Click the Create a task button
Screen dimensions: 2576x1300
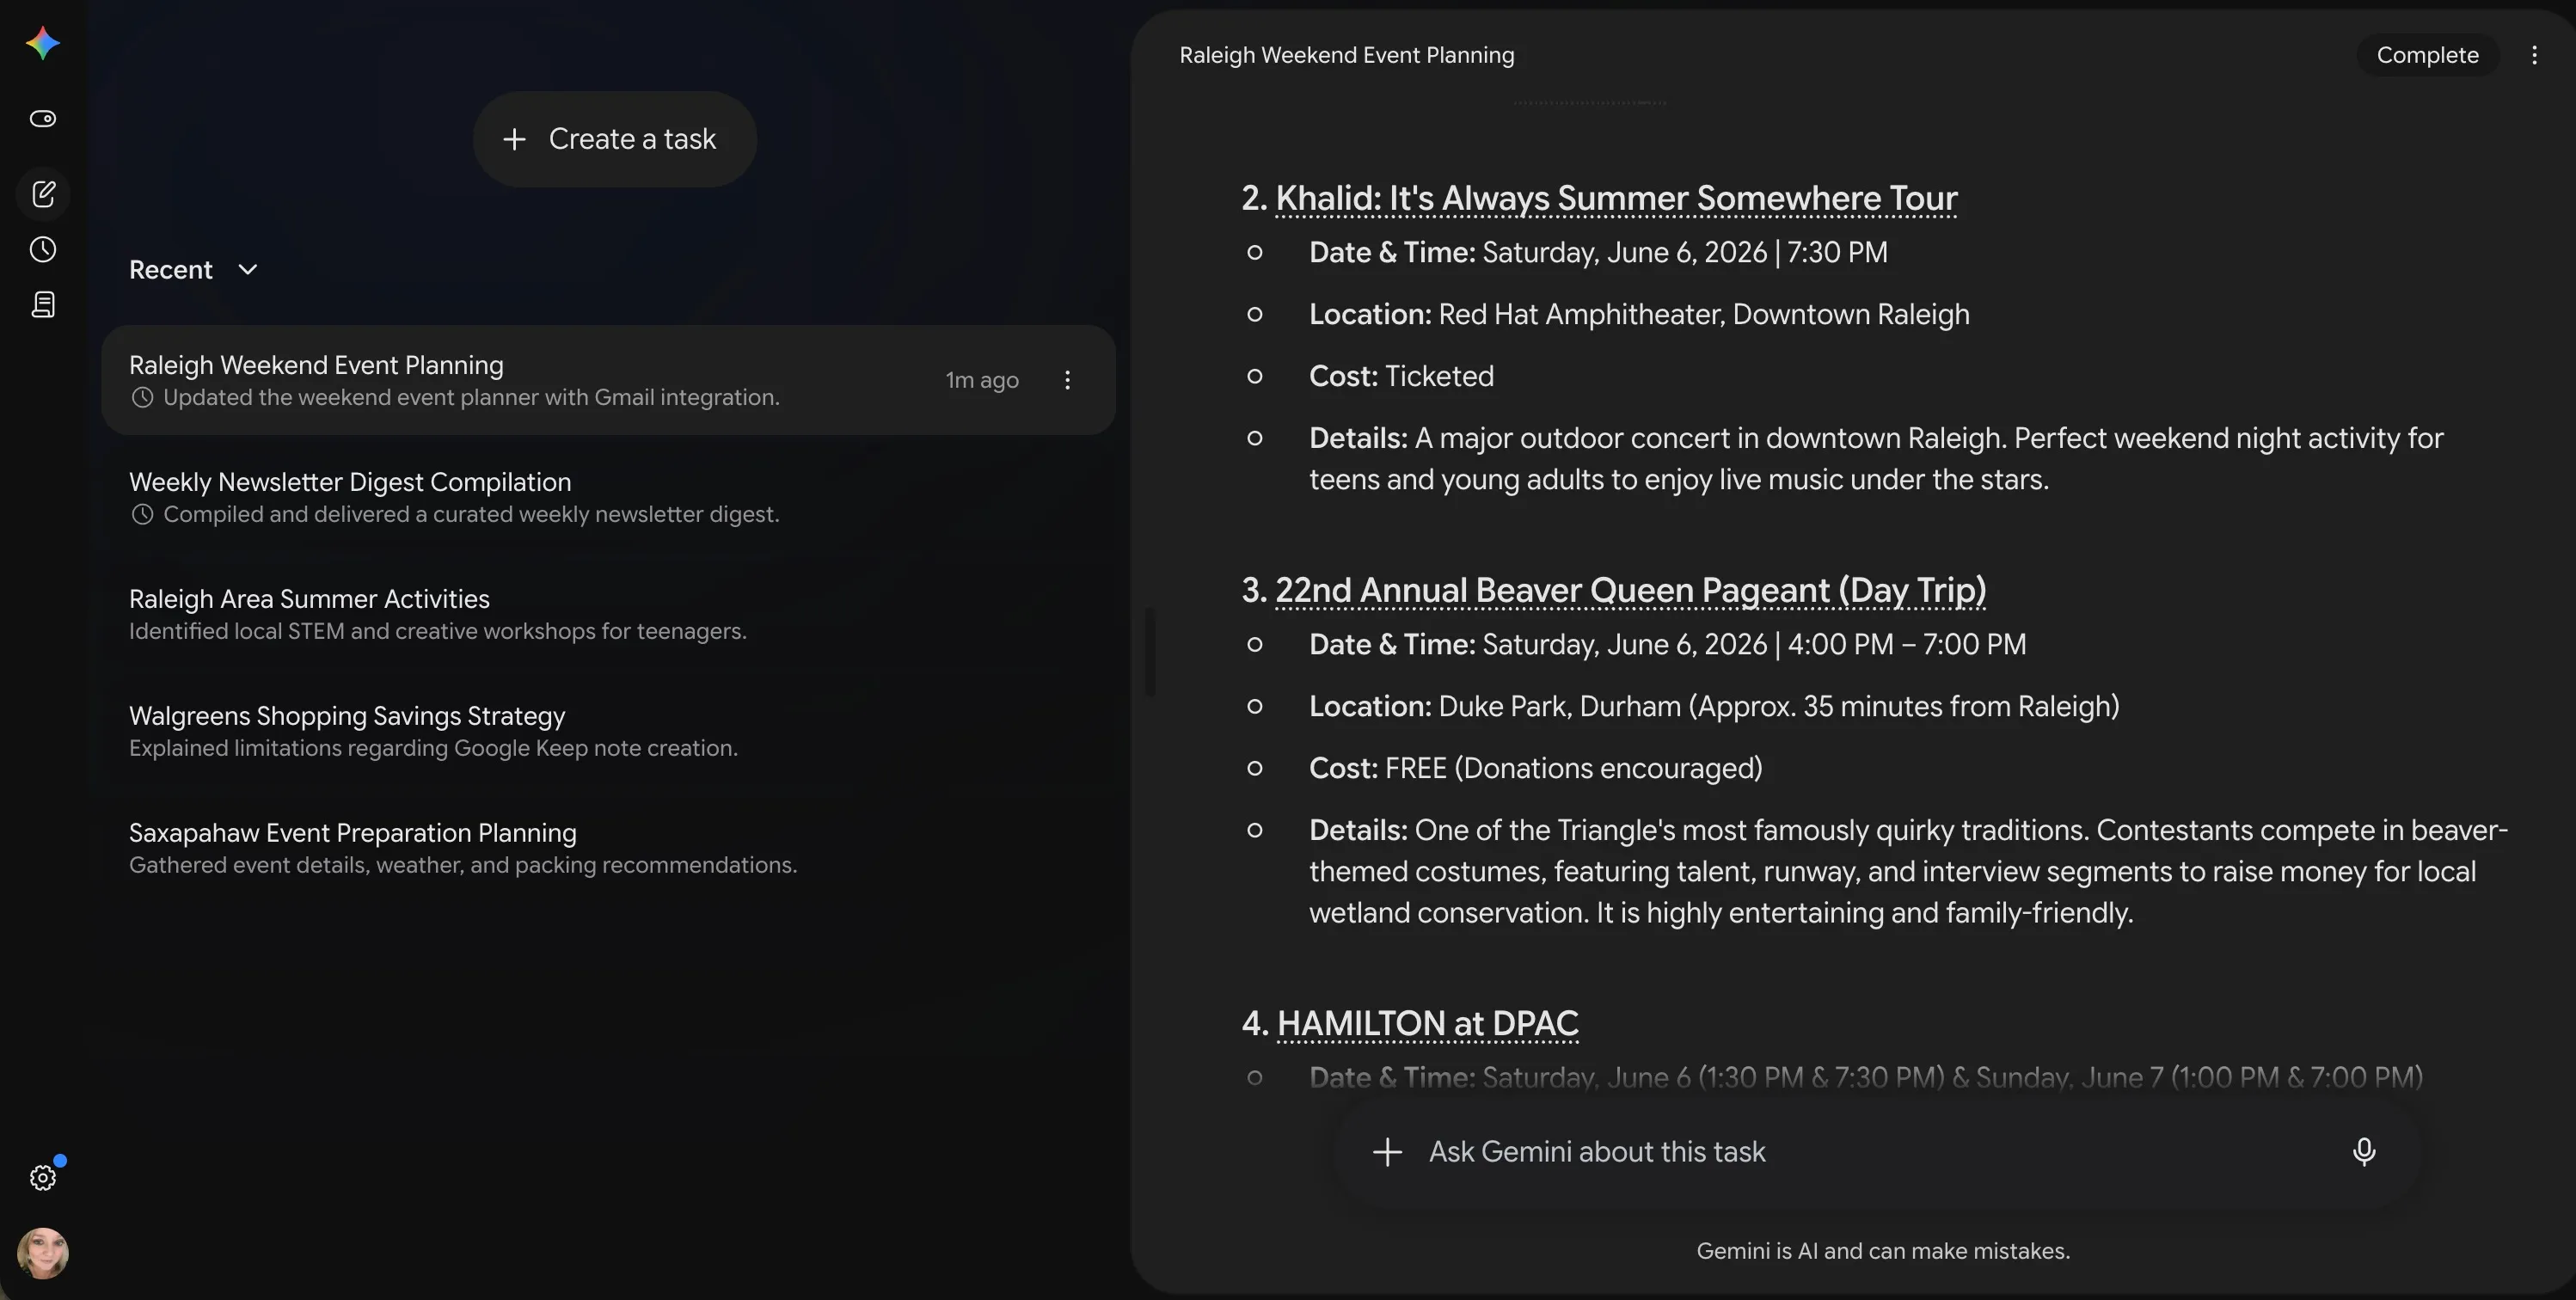(x=614, y=139)
